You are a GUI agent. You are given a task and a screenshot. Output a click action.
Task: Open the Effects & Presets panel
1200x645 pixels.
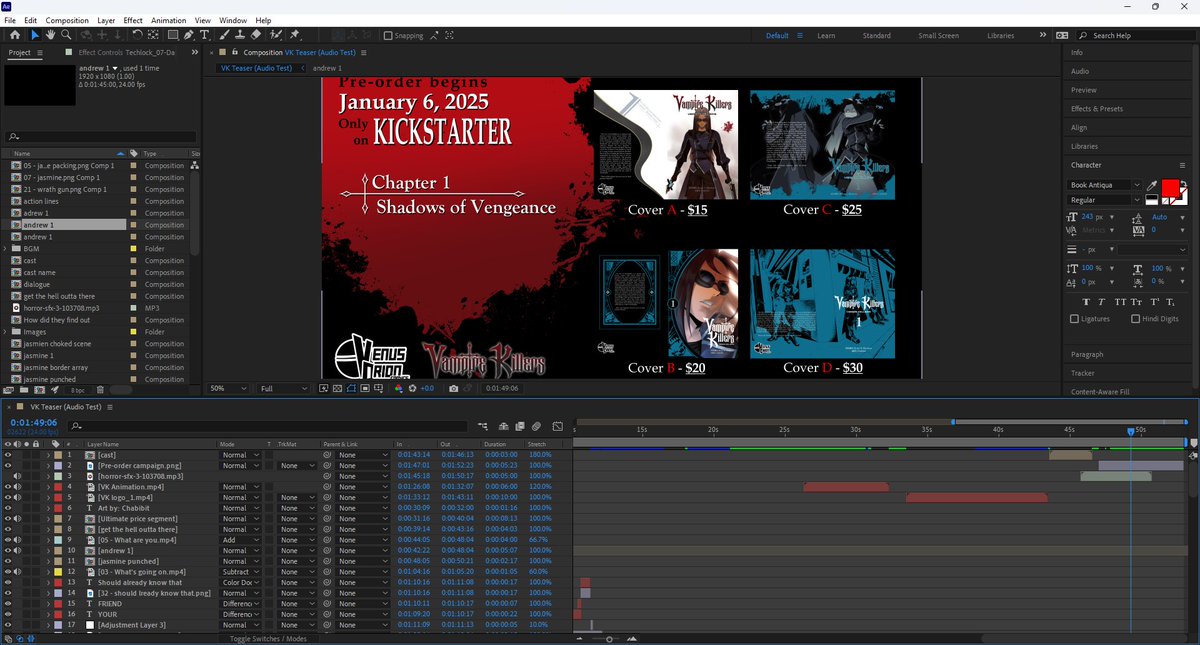(x=1097, y=108)
